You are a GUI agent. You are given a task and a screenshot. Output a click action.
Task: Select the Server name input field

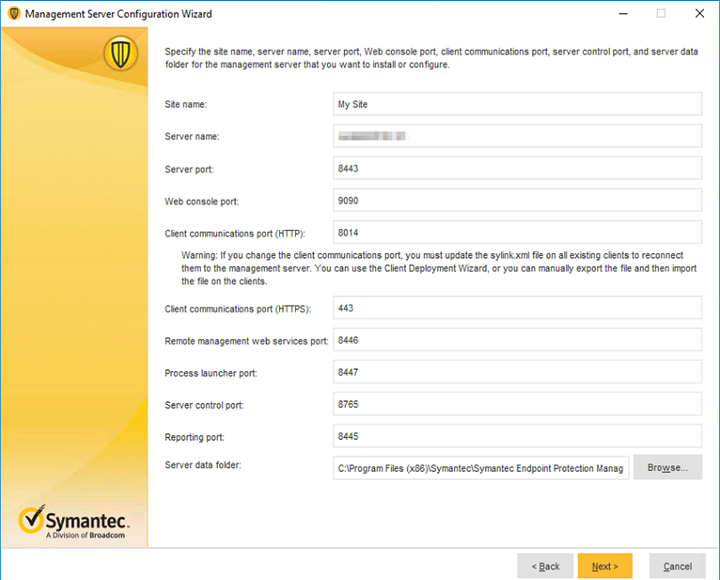pos(517,136)
